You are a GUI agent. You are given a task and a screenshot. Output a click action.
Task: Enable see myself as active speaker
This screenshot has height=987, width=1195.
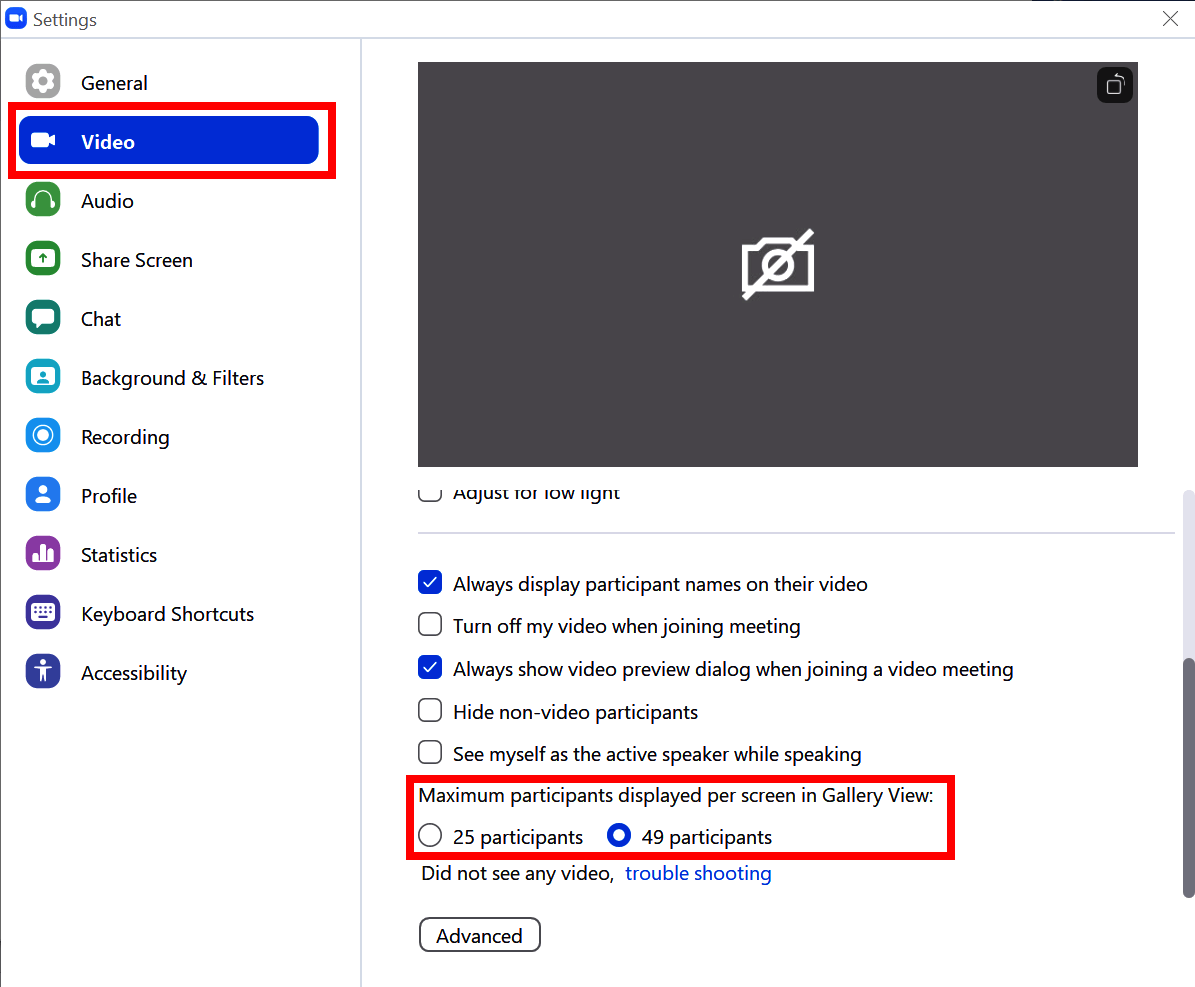tap(430, 753)
